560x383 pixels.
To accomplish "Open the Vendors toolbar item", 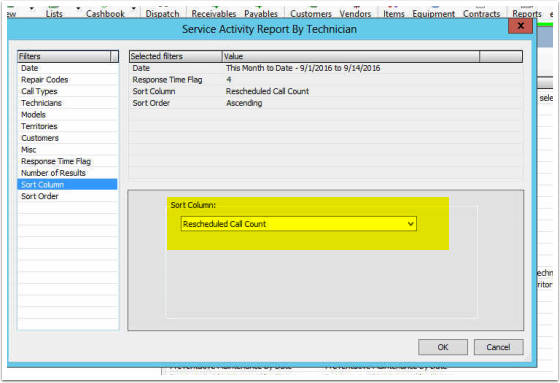I will point(355,14).
